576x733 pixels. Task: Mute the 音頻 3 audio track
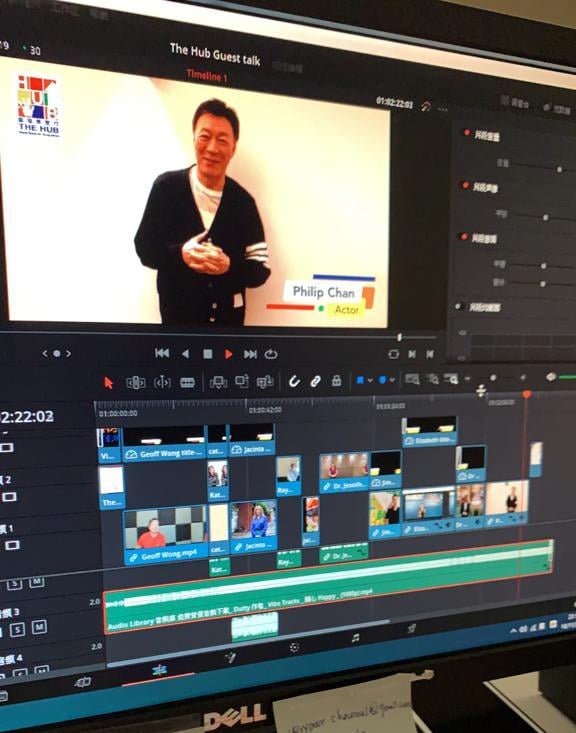(x=39, y=626)
